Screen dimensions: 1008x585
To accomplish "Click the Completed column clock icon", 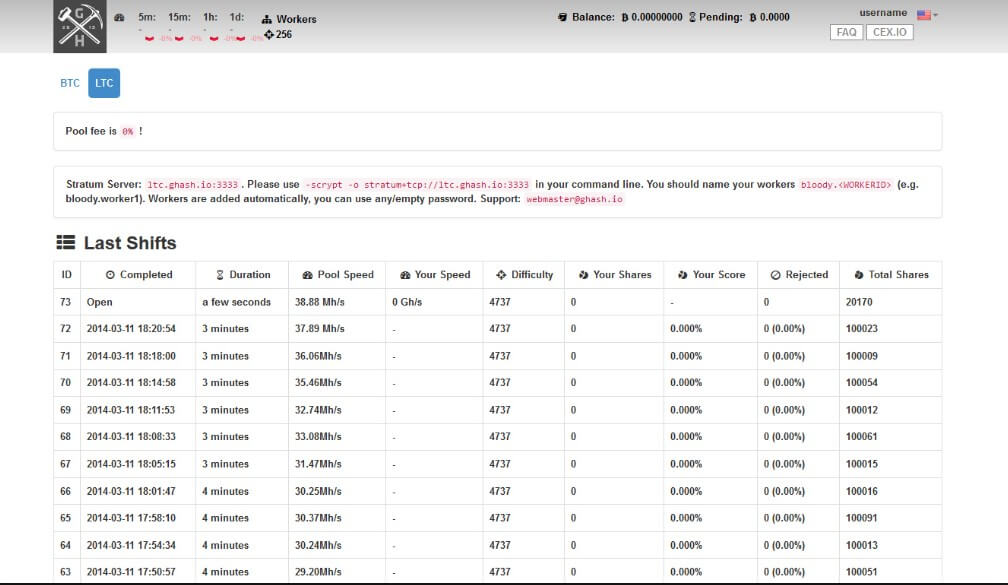I will pyautogui.click(x=110, y=275).
